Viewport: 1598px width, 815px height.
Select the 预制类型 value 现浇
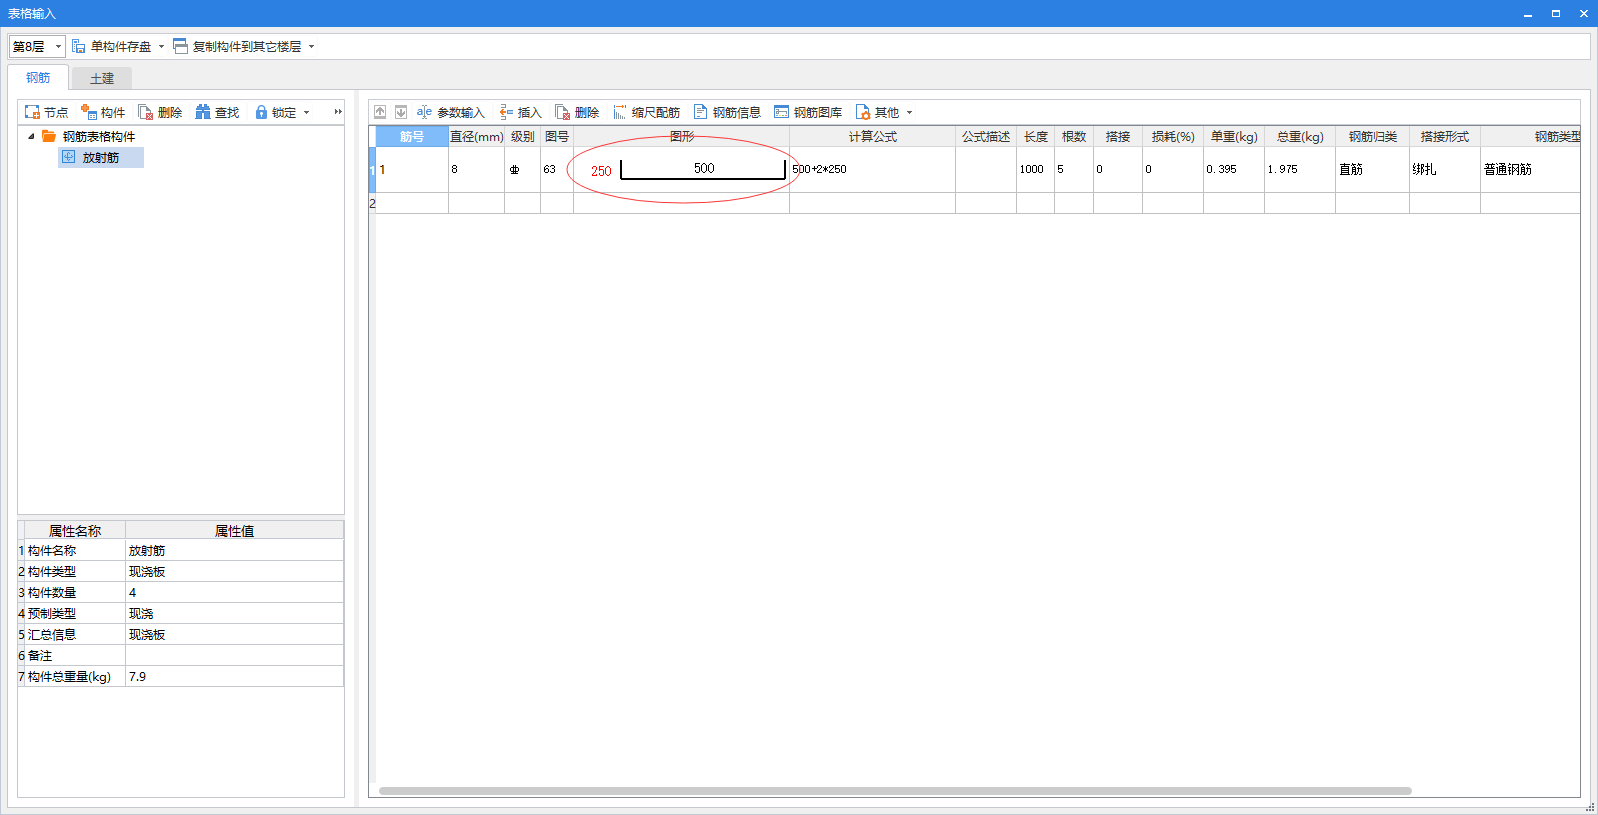234,614
